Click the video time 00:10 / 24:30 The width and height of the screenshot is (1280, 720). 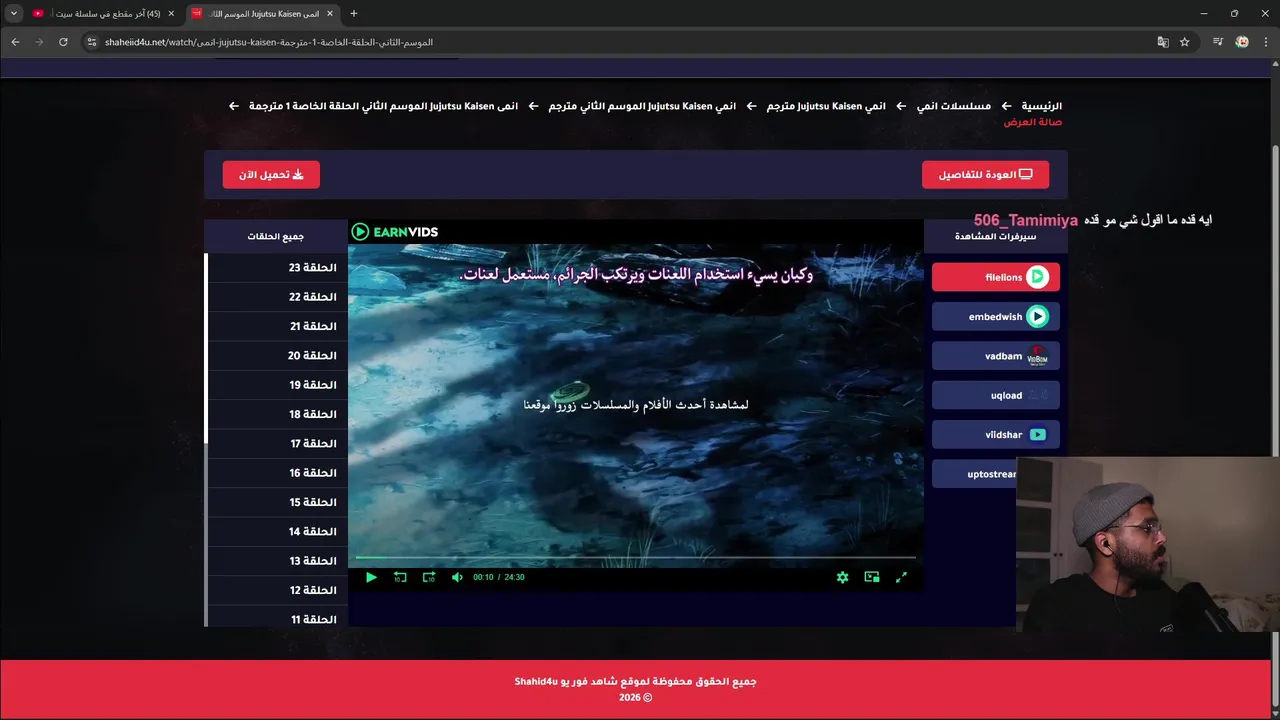(499, 577)
